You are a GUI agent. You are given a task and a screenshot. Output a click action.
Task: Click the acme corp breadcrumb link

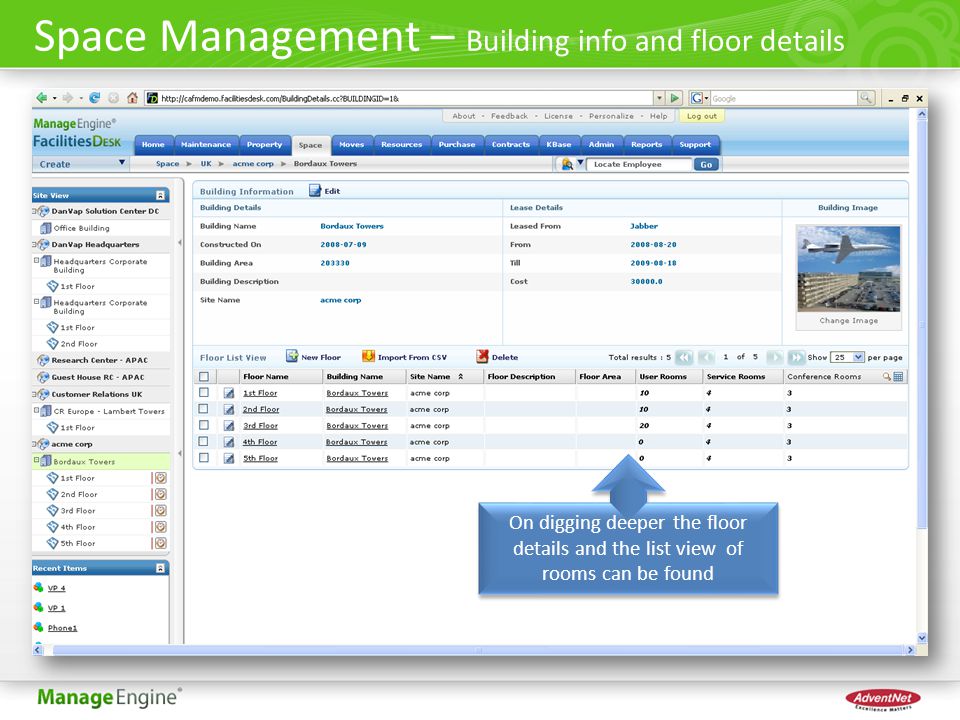[x=253, y=163]
